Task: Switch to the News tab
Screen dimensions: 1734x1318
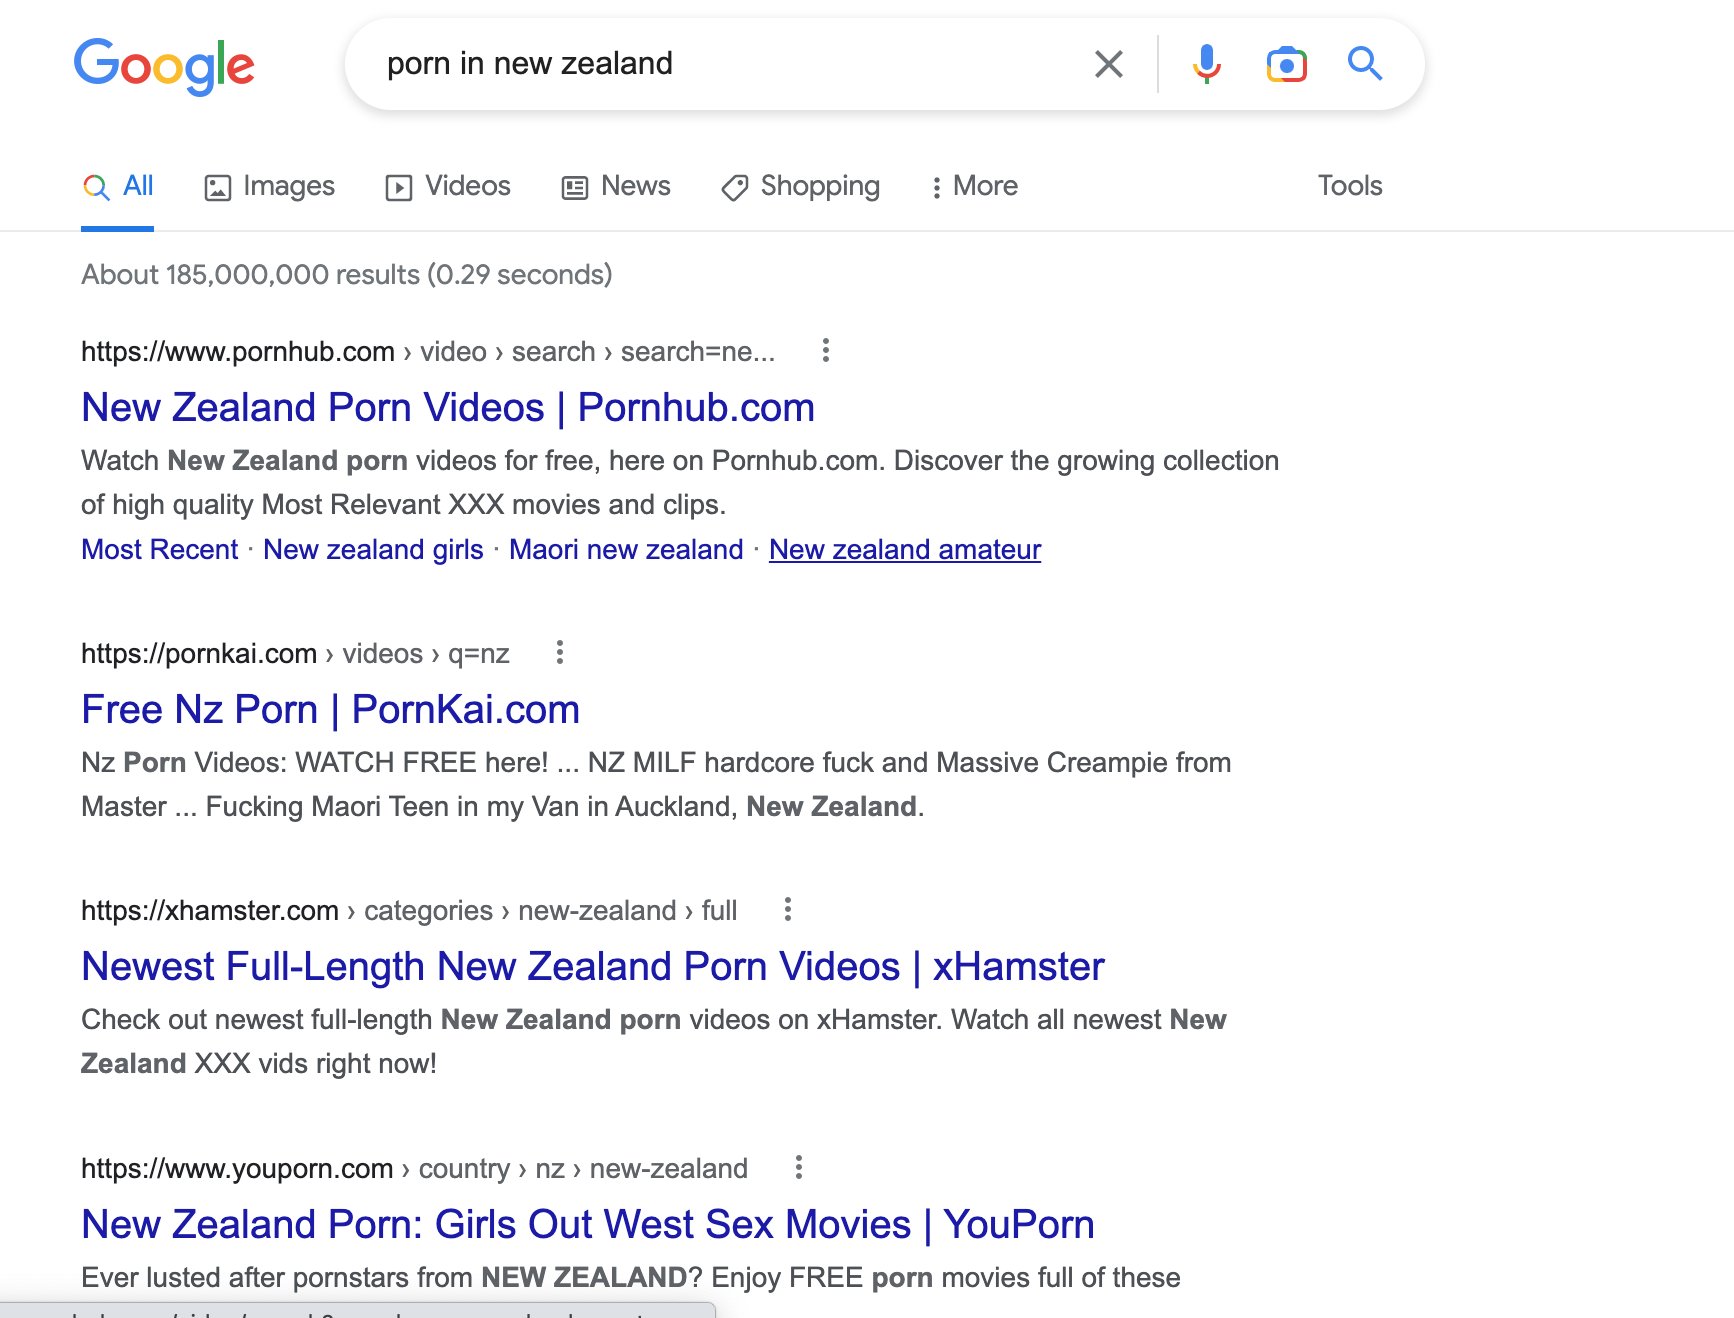Action: 616,186
